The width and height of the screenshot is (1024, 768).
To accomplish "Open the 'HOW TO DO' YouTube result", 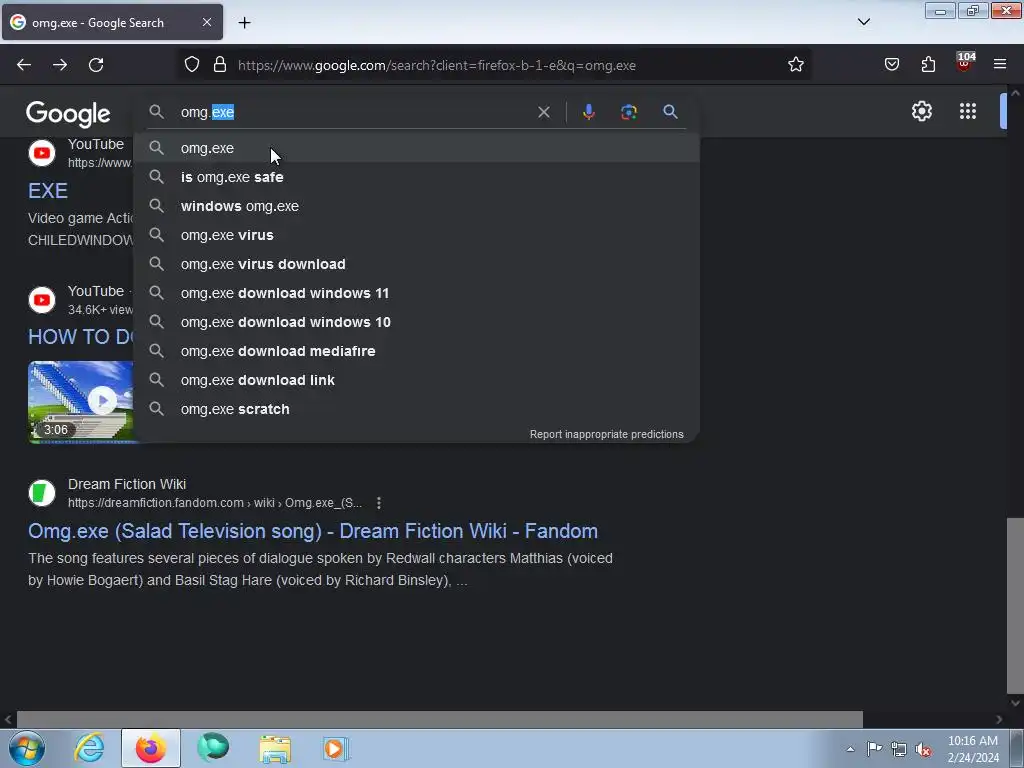I will 80,337.
